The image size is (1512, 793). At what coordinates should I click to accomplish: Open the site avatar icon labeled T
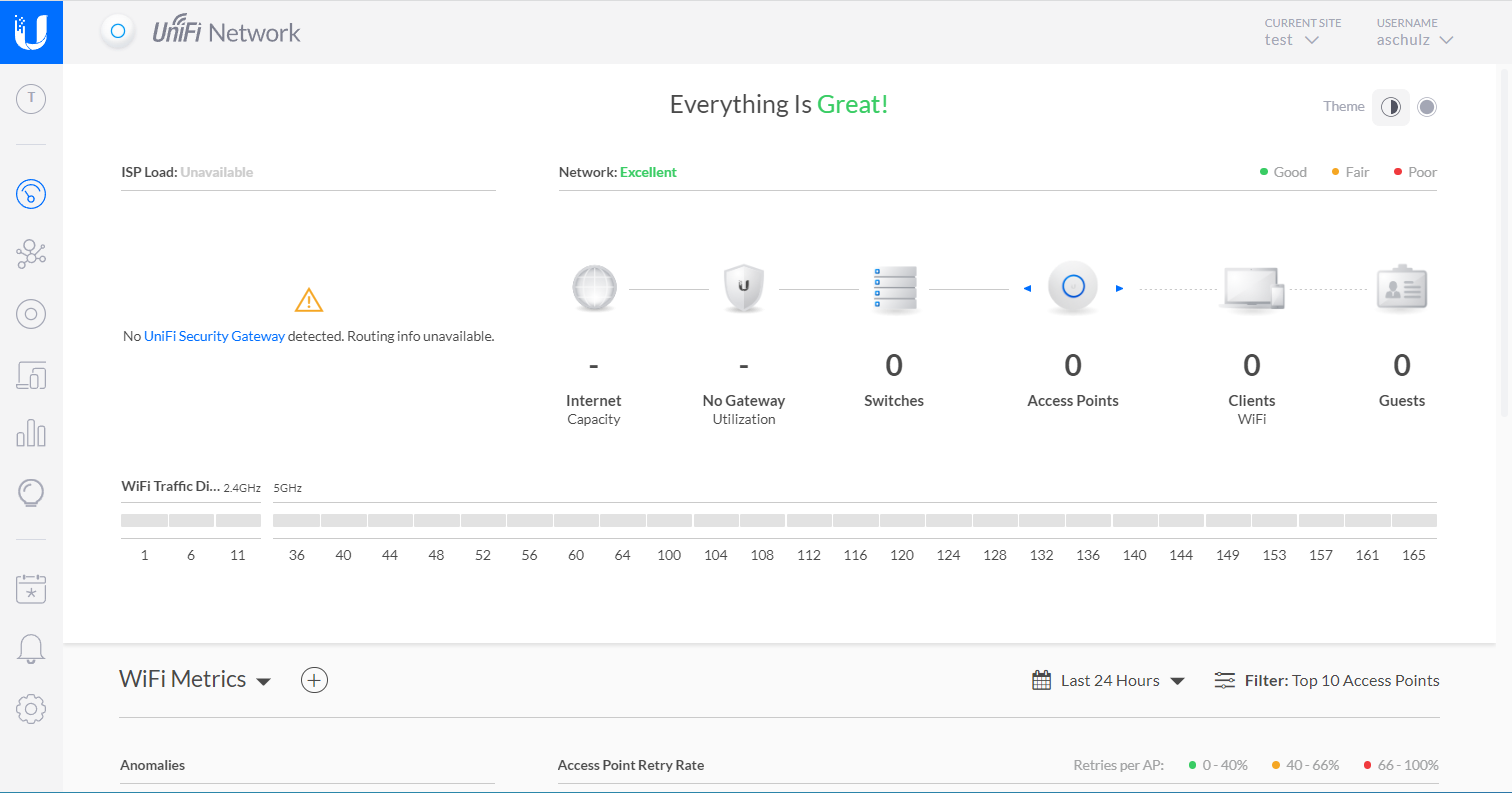tap(32, 98)
